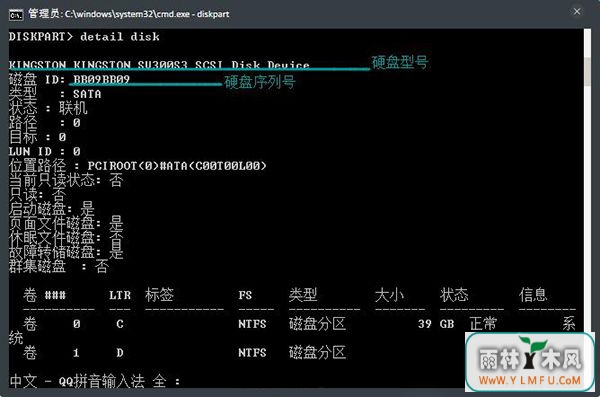Click the 正常 status of volume 0

tap(483, 324)
